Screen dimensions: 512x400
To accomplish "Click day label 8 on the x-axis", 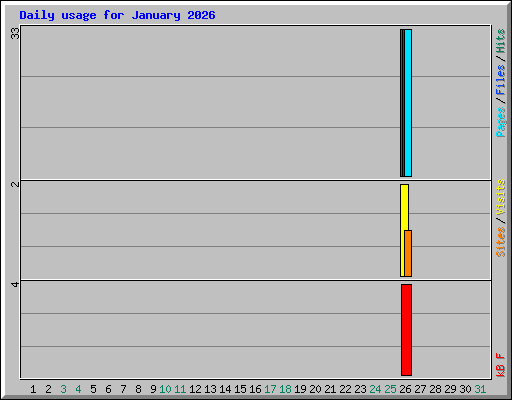I will pyautogui.click(x=138, y=389).
